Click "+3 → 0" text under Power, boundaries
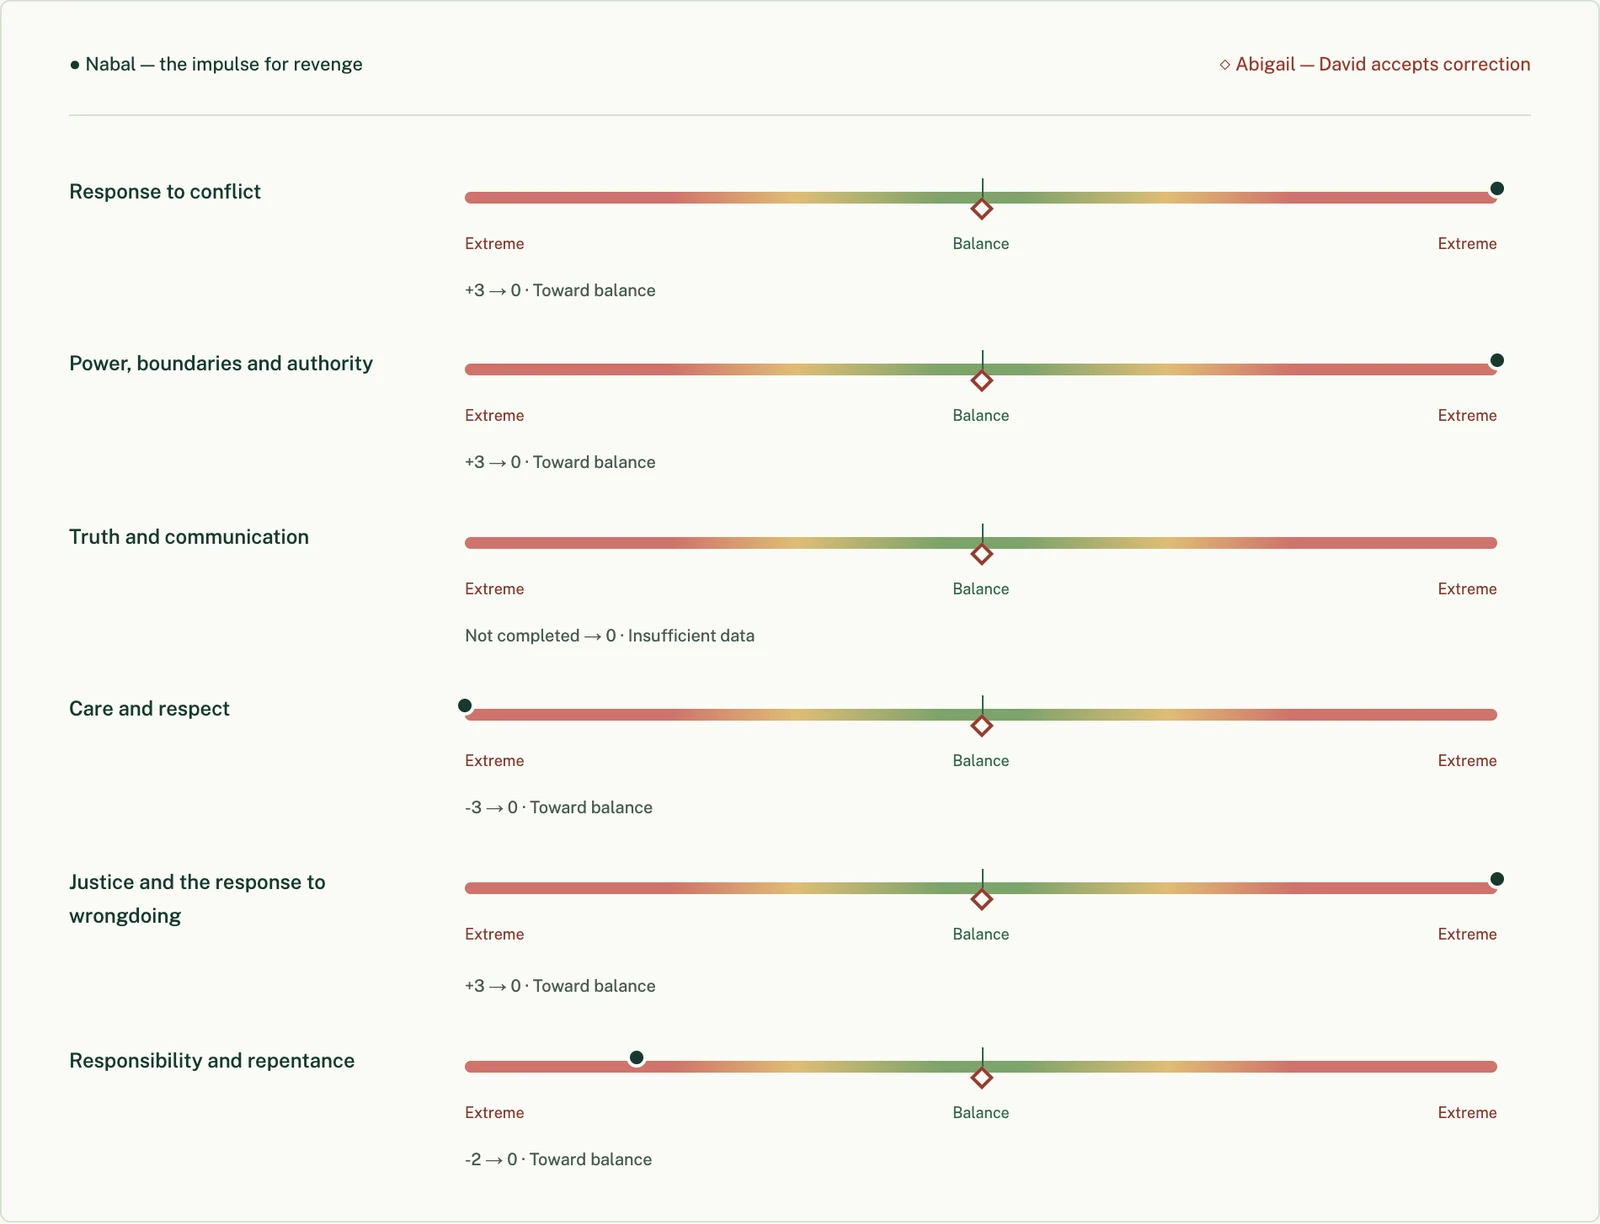This screenshot has width=1600, height=1224. tap(493, 463)
